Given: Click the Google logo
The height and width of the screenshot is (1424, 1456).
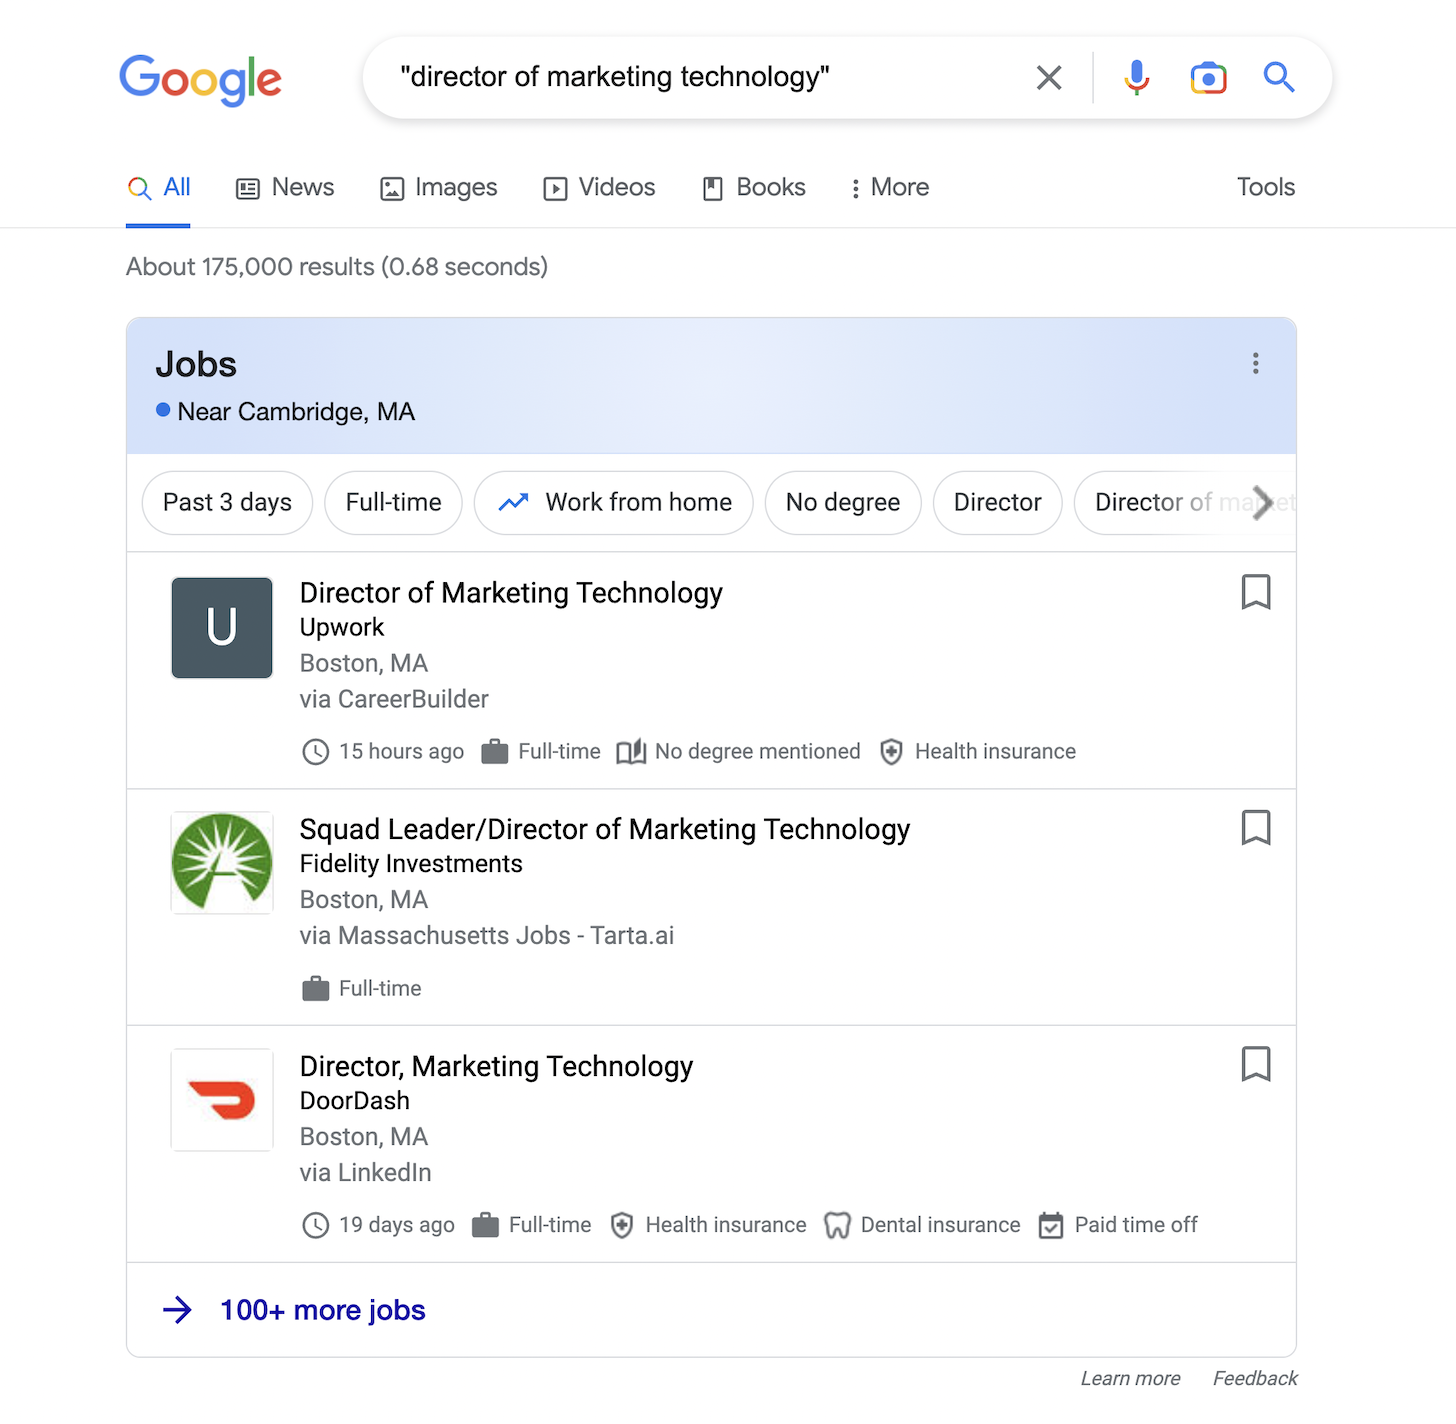Looking at the screenshot, I should coord(201,79).
